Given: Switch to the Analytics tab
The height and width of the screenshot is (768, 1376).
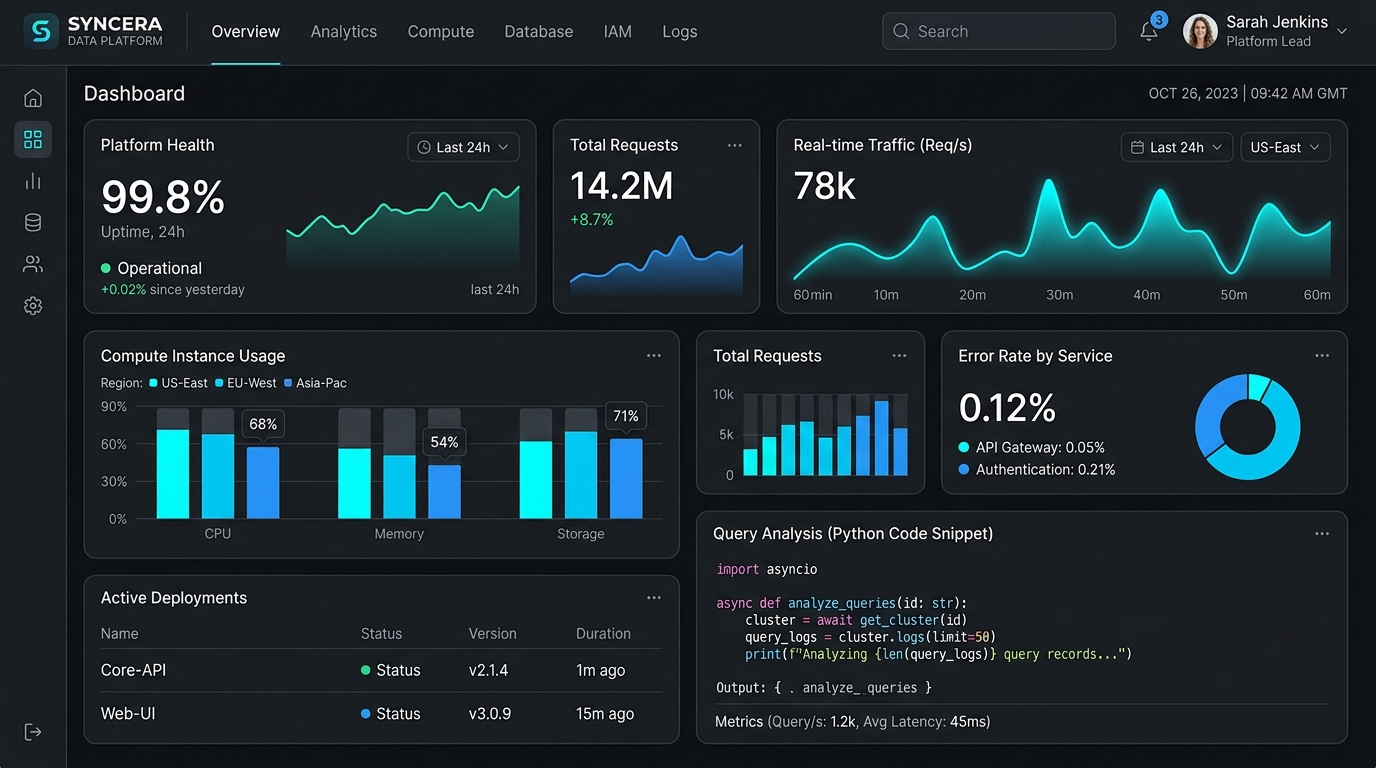Looking at the screenshot, I should click(x=344, y=32).
